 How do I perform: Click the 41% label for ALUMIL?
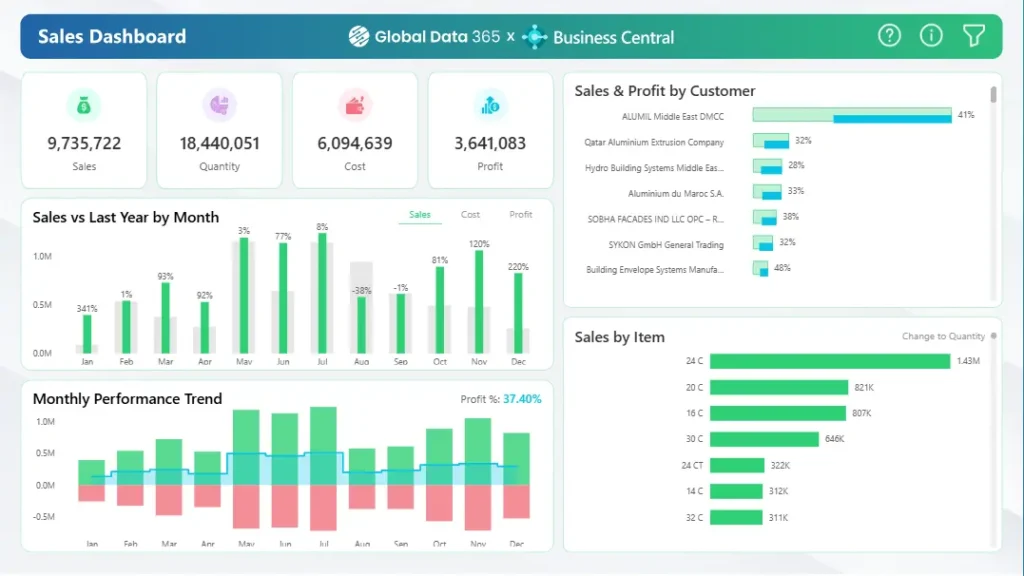(x=966, y=115)
